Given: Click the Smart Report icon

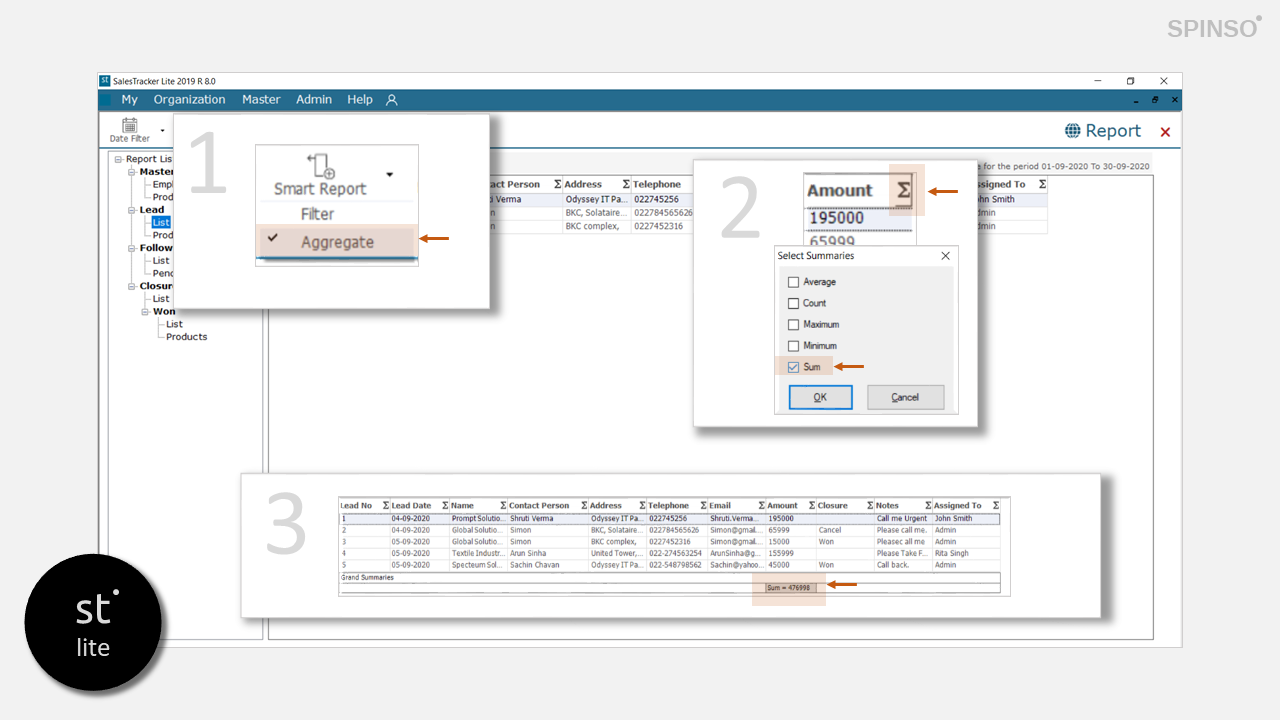Looking at the screenshot, I should pos(321,165).
